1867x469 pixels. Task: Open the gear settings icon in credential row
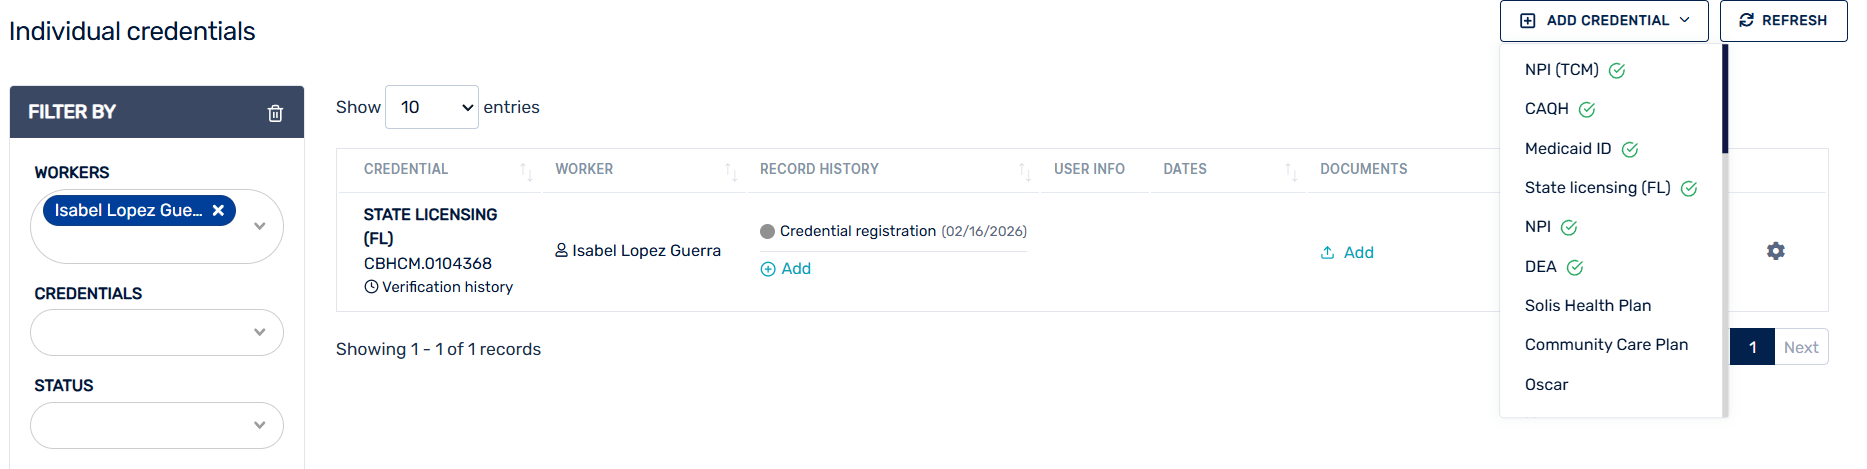pyautogui.click(x=1775, y=251)
